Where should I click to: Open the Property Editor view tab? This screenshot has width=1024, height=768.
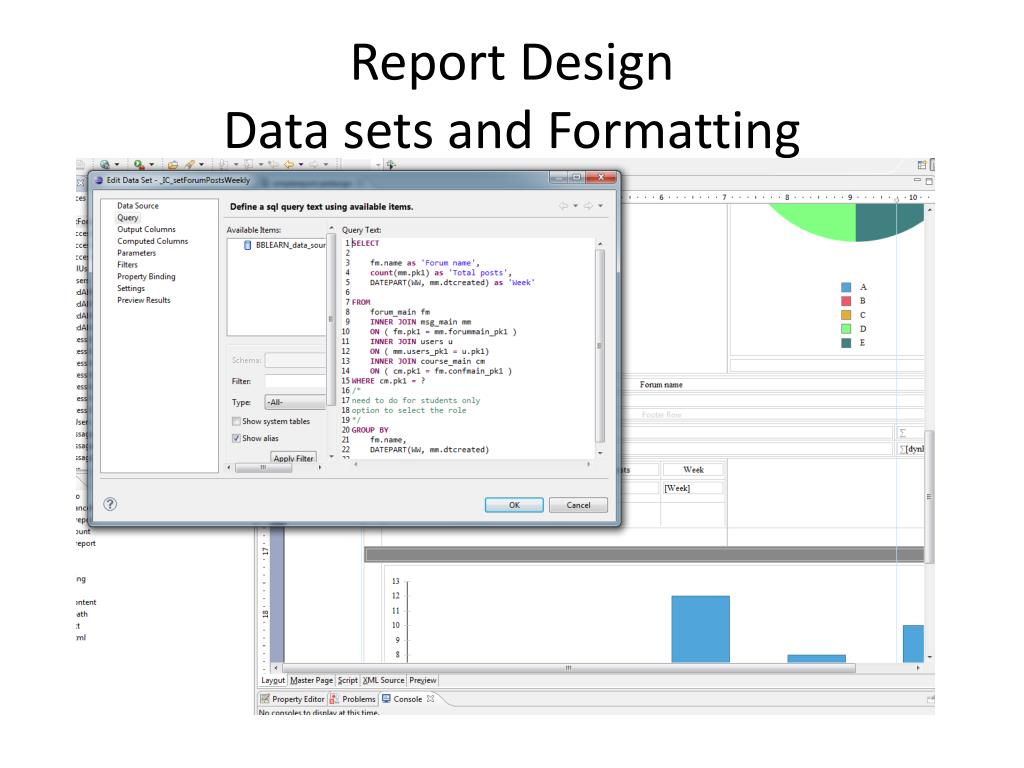(x=292, y=699)
